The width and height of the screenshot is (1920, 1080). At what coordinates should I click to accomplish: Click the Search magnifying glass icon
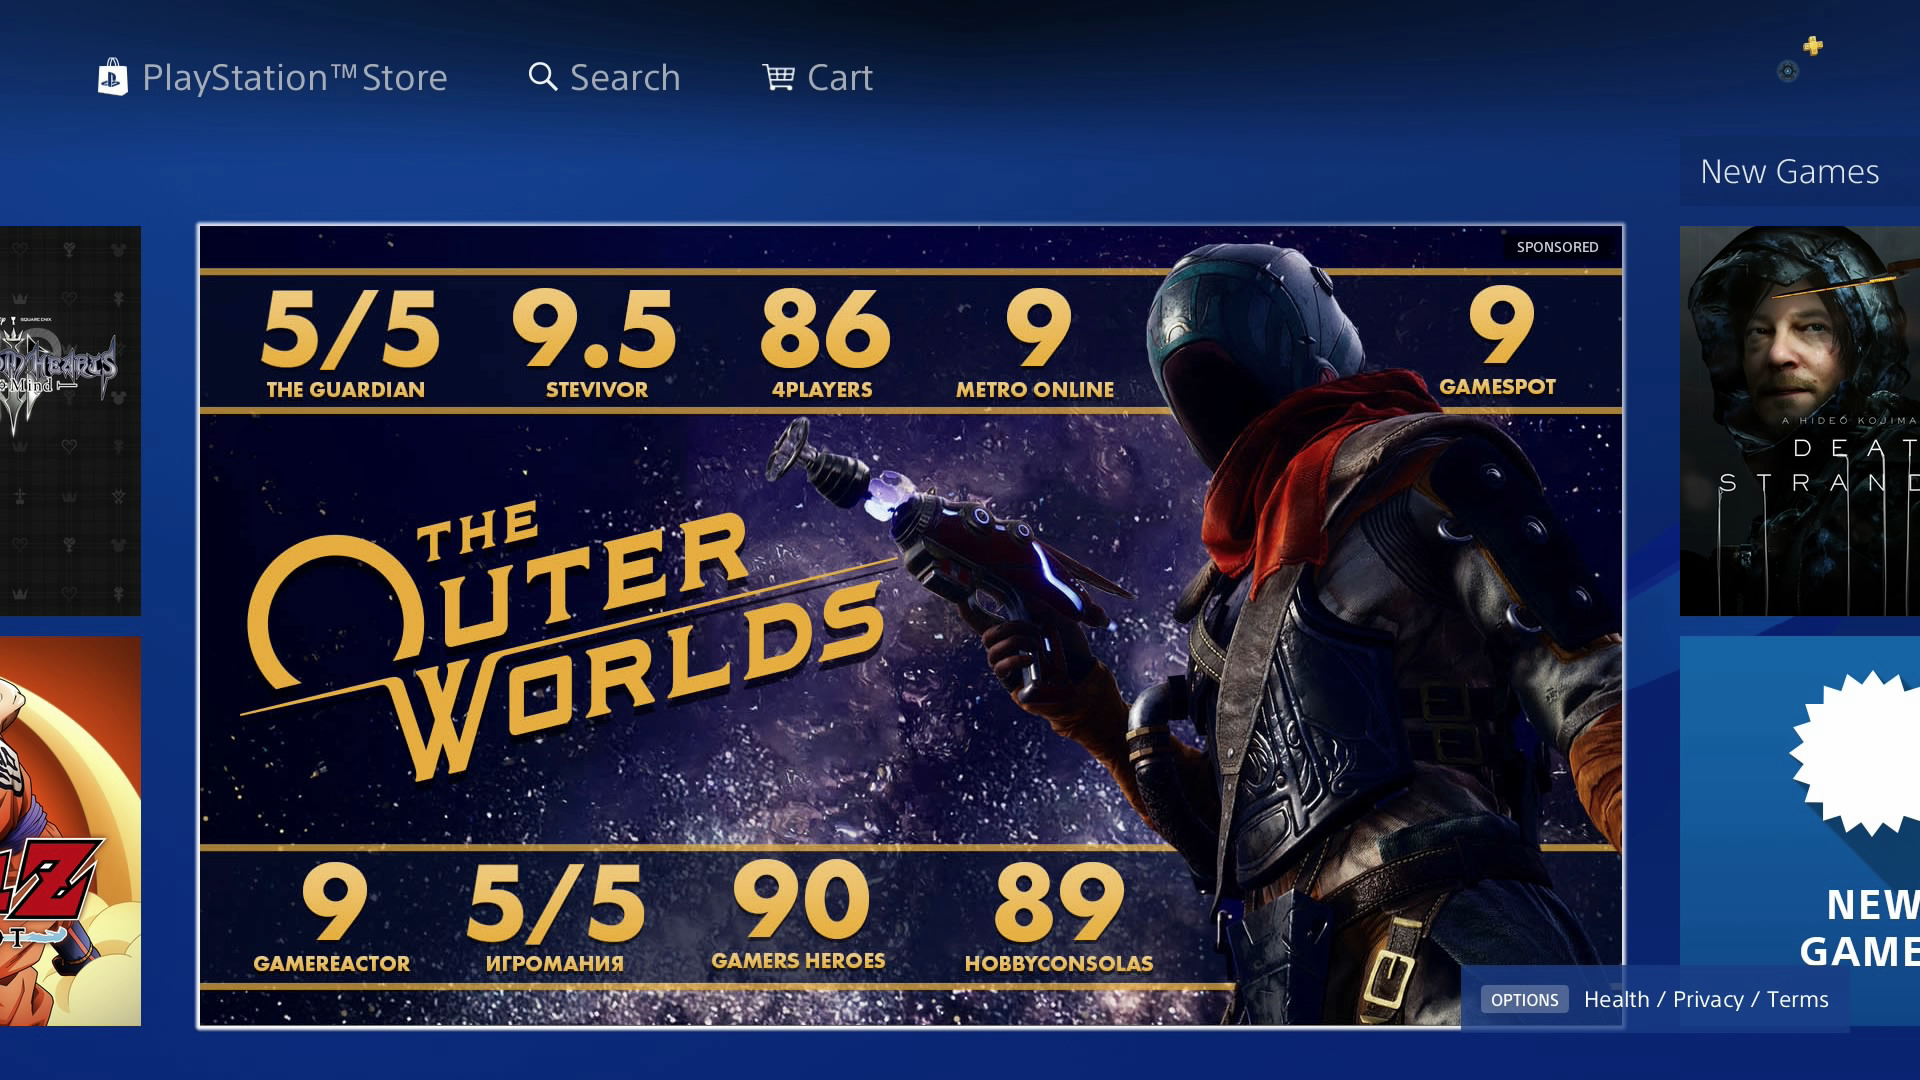pyautogui.click(x=542, y=77)
